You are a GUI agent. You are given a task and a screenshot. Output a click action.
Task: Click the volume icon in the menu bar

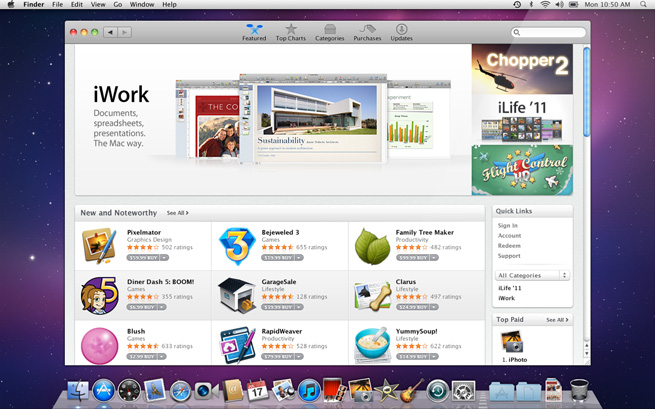[559, 5]
